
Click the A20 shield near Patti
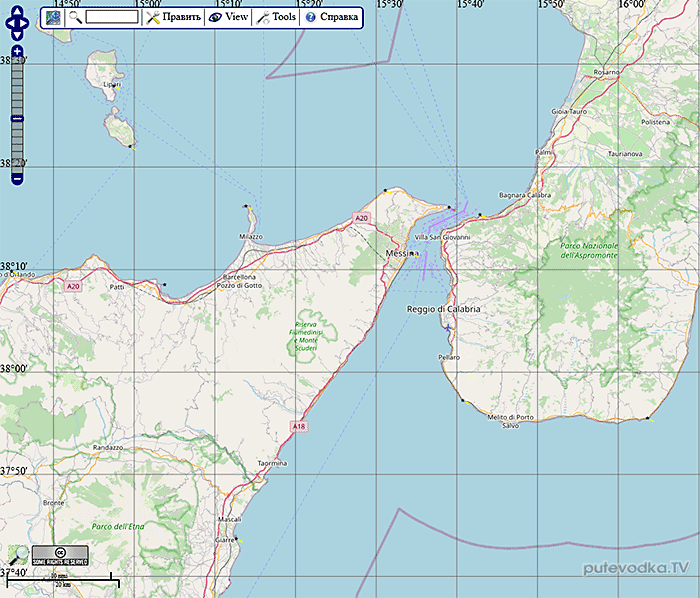point(73,287)
